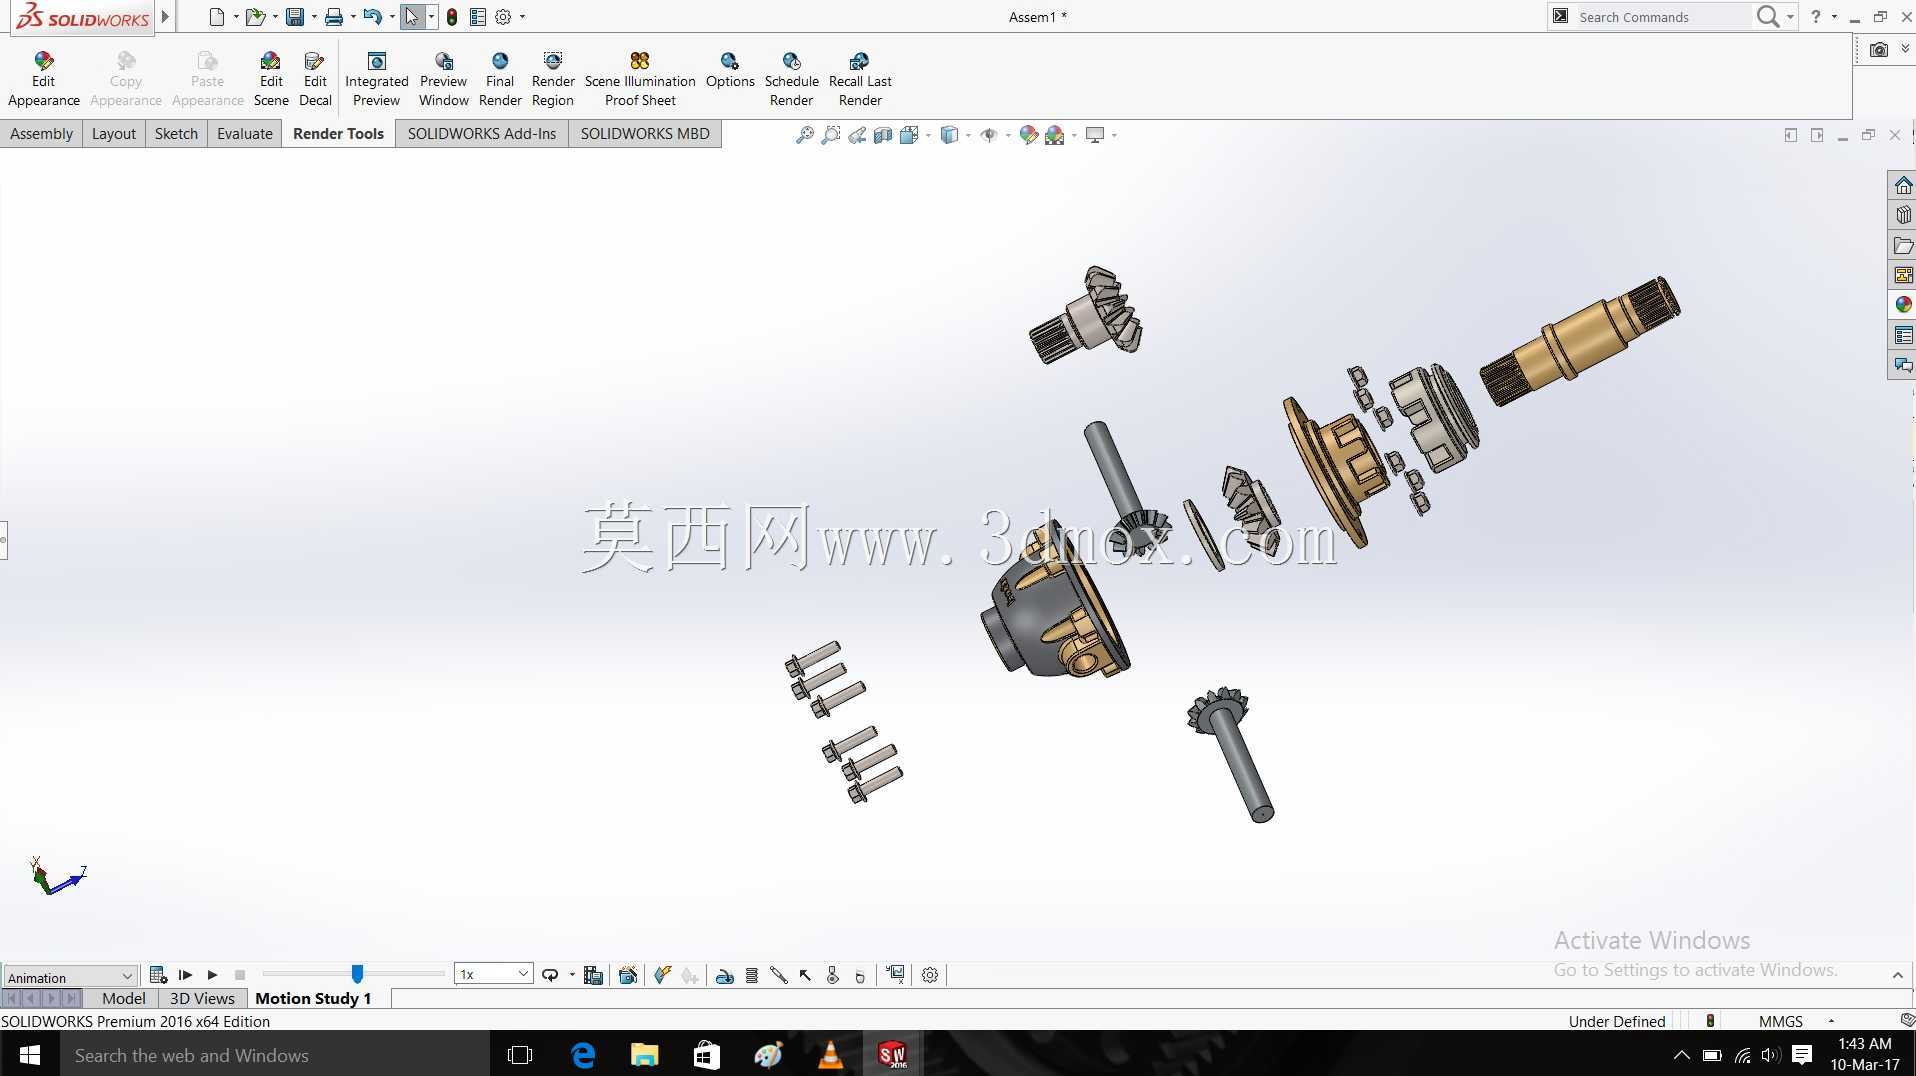Screen dimensions: 1916x1076
Task: Switch to Previous View
Action: [x=857, y=135]
